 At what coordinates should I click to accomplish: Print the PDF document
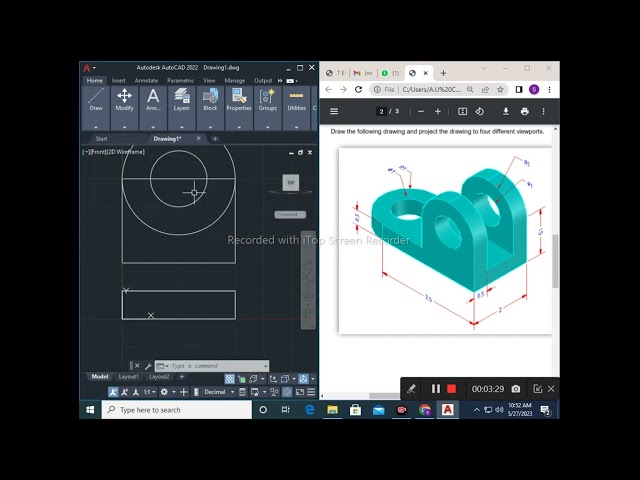pos(524,111)
